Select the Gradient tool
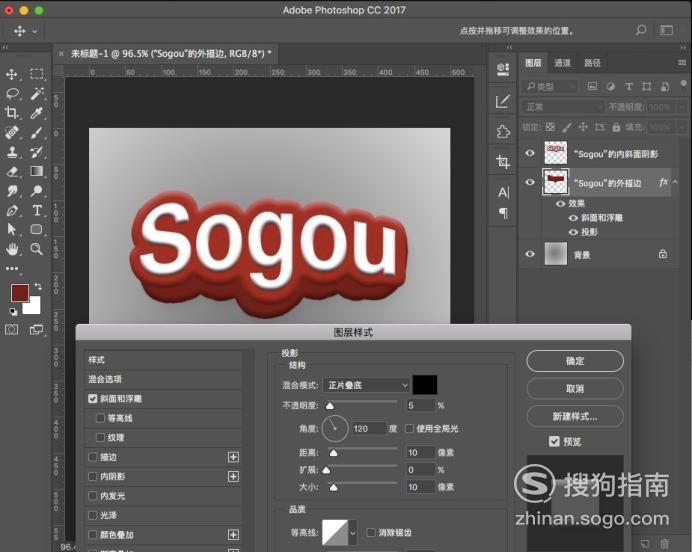The image size is (692, 552). tap(37, 171)
